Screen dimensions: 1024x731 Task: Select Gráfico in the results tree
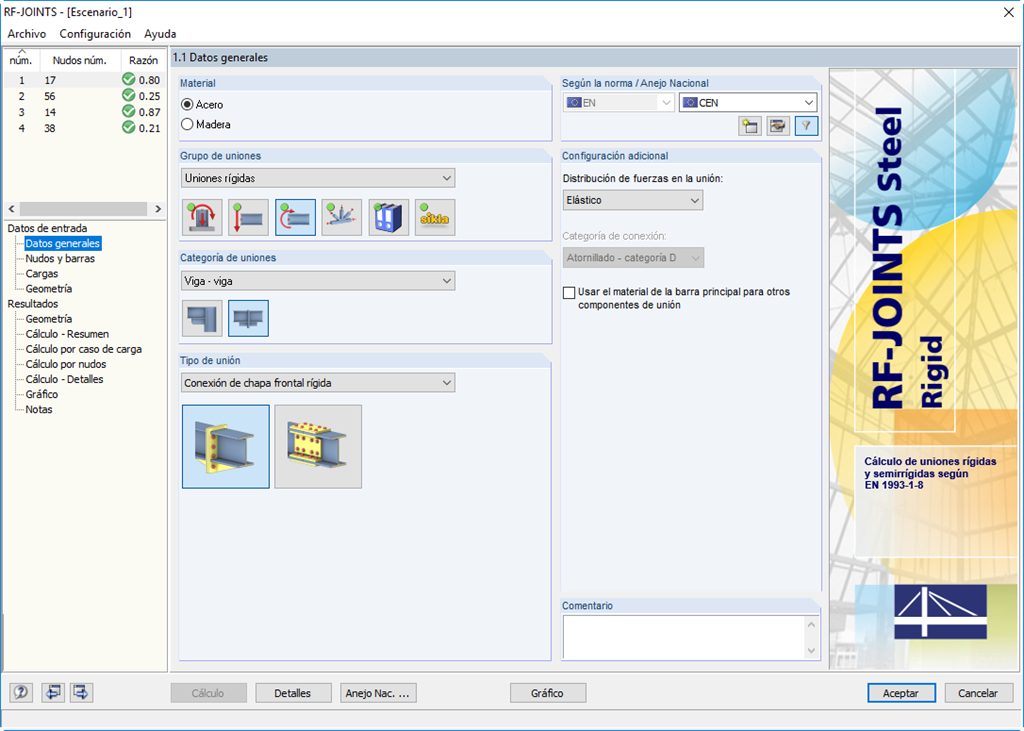tap(42, 394)
